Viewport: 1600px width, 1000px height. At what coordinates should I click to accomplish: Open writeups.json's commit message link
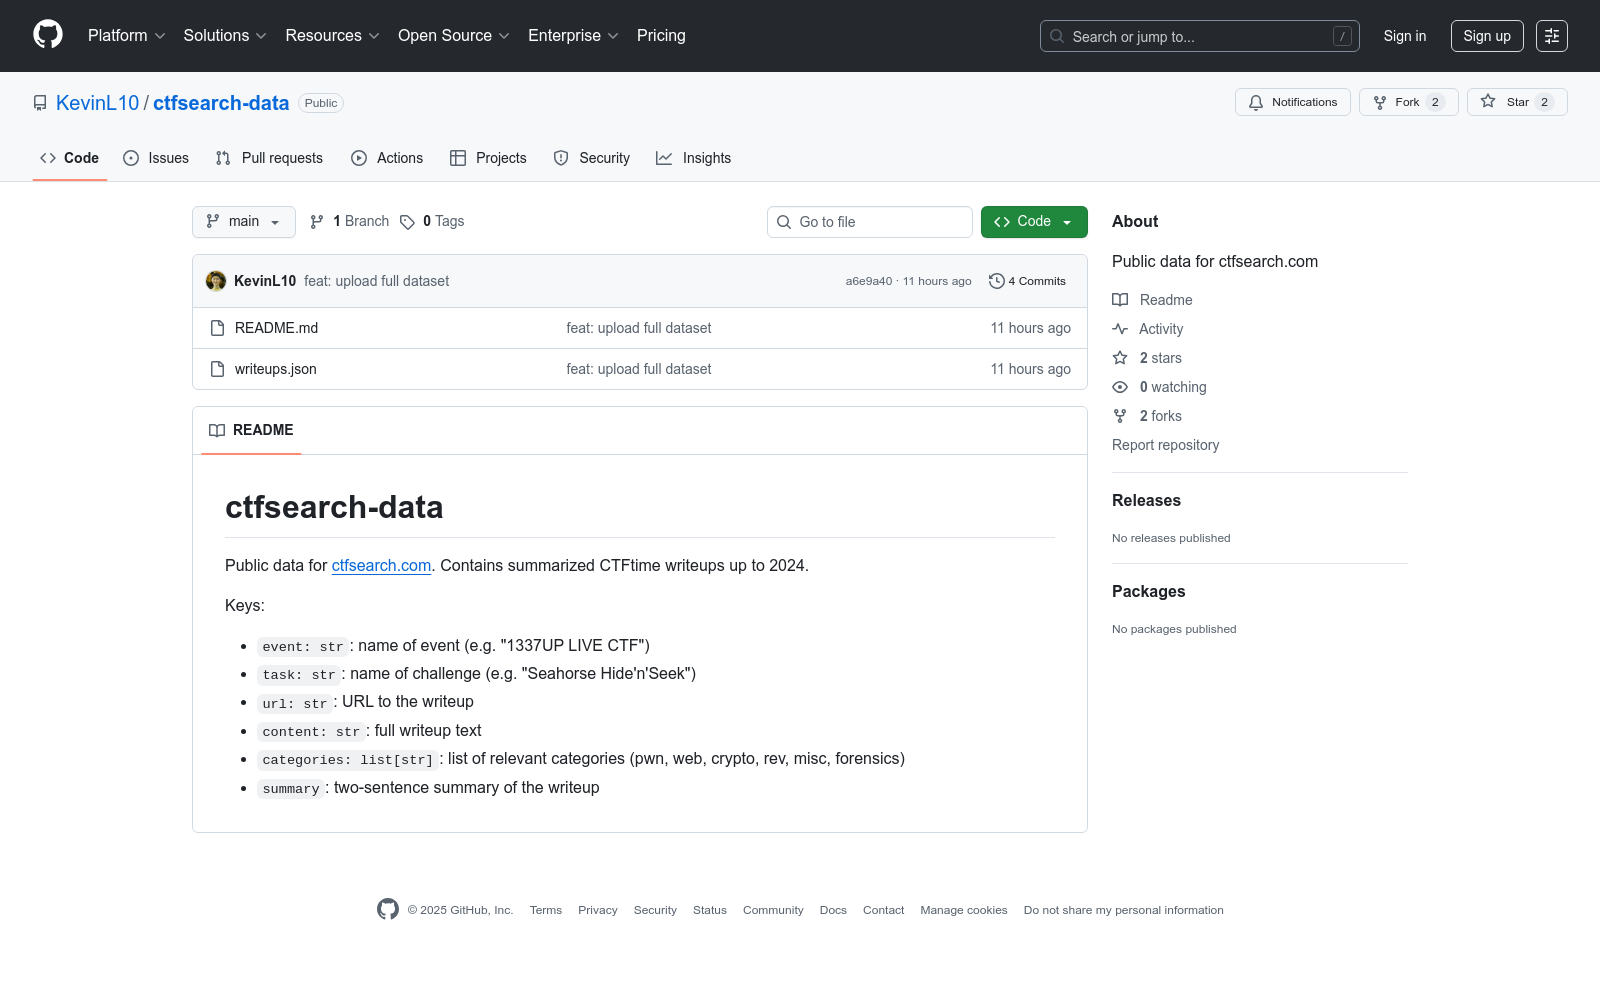tap(639, 369)
